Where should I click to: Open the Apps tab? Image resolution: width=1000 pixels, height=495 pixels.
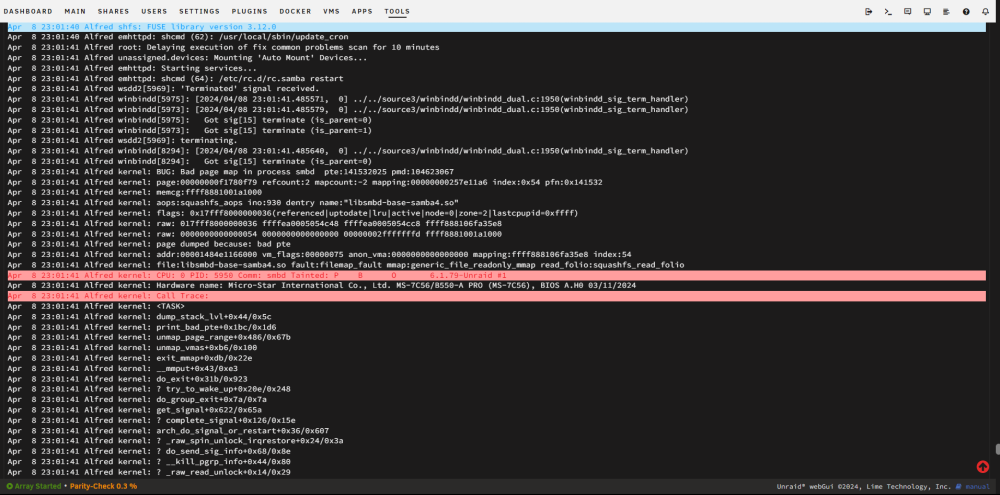(362, 11)
